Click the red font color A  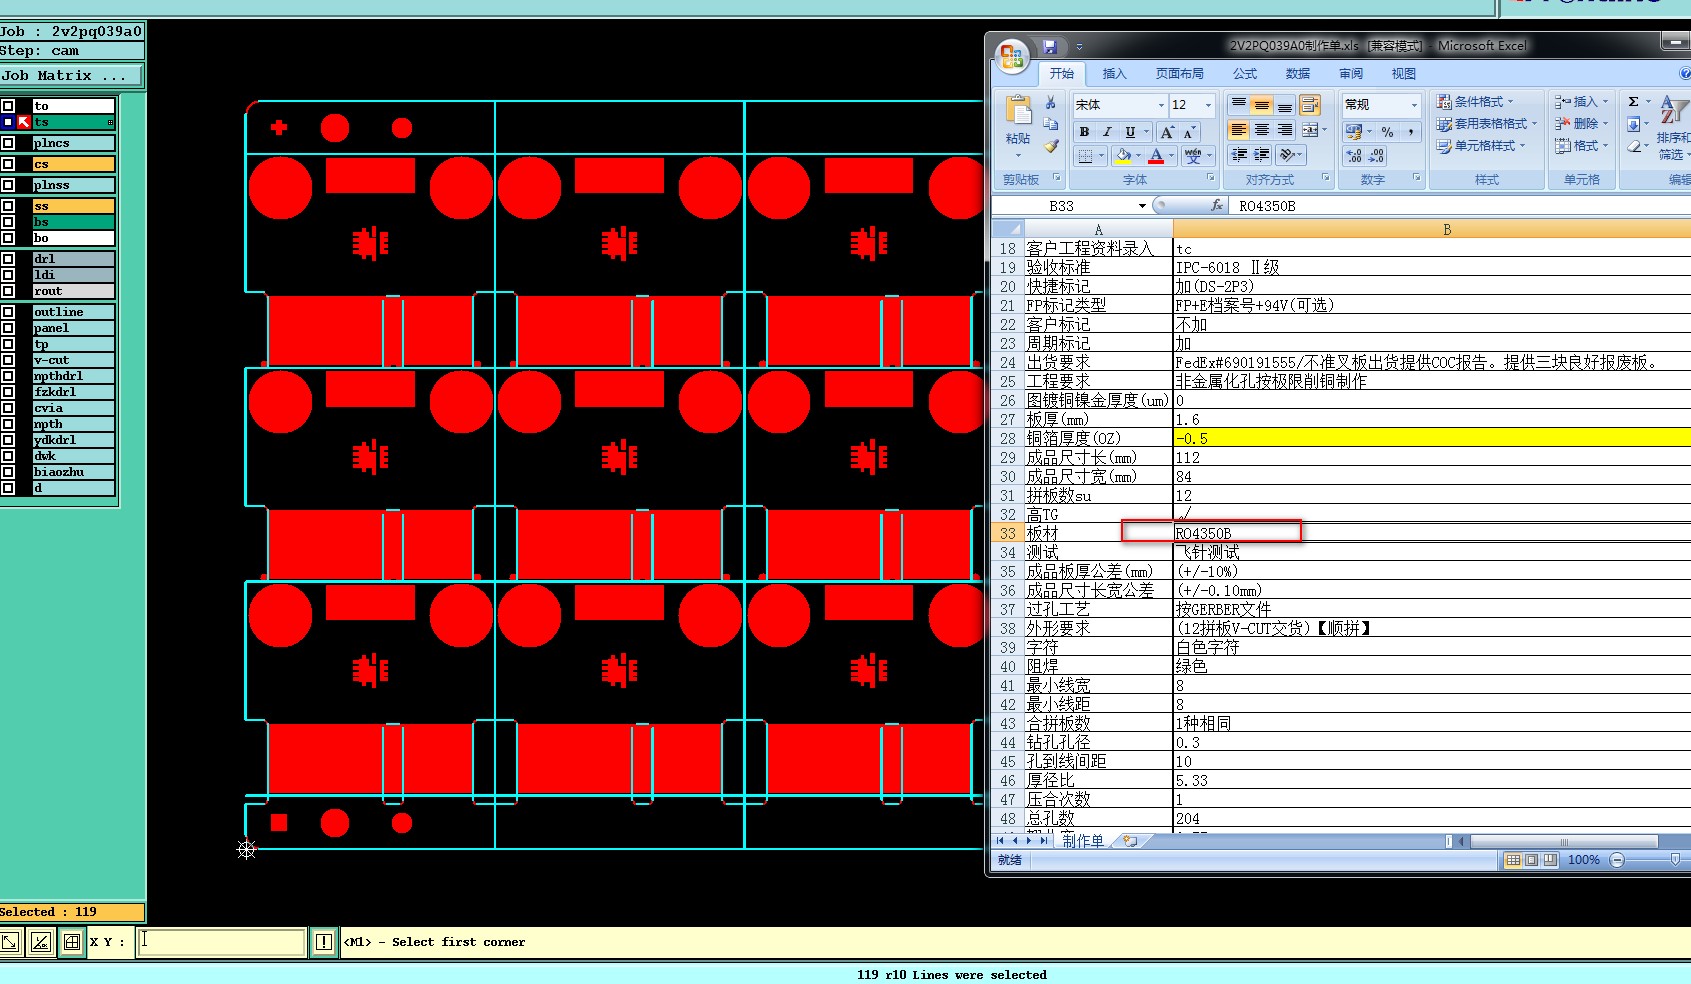tap(1156, 156)
